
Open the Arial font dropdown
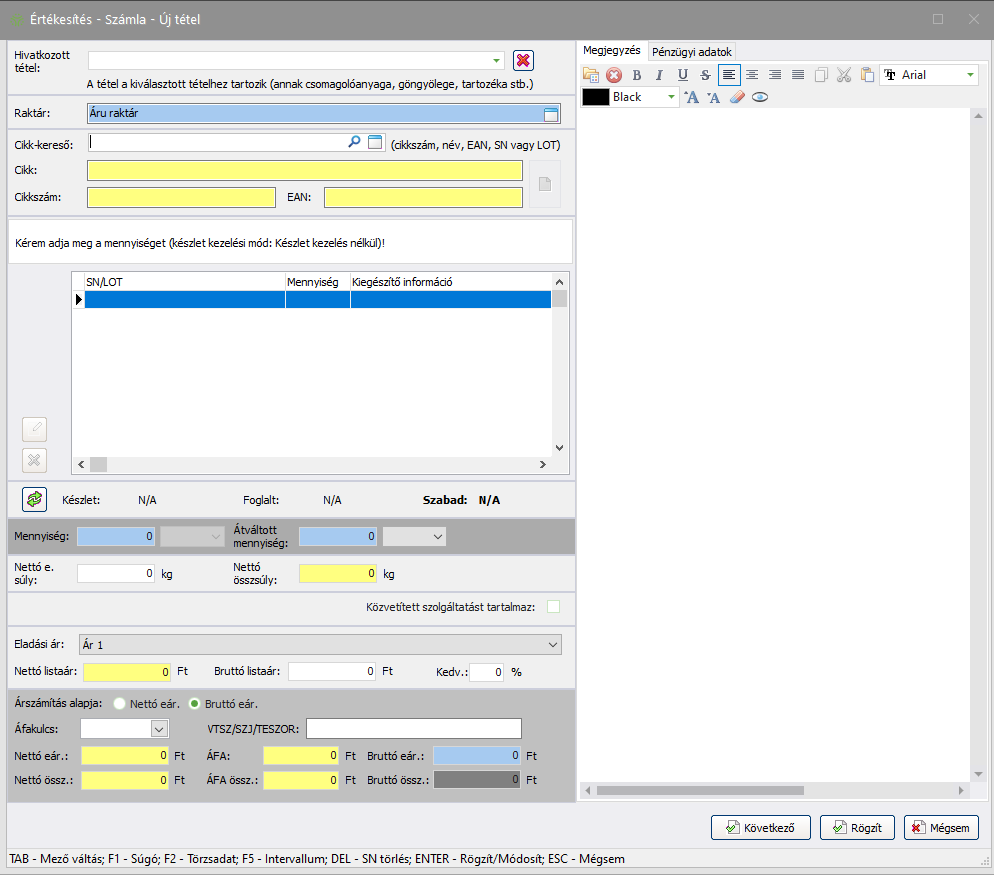[969, 75]
